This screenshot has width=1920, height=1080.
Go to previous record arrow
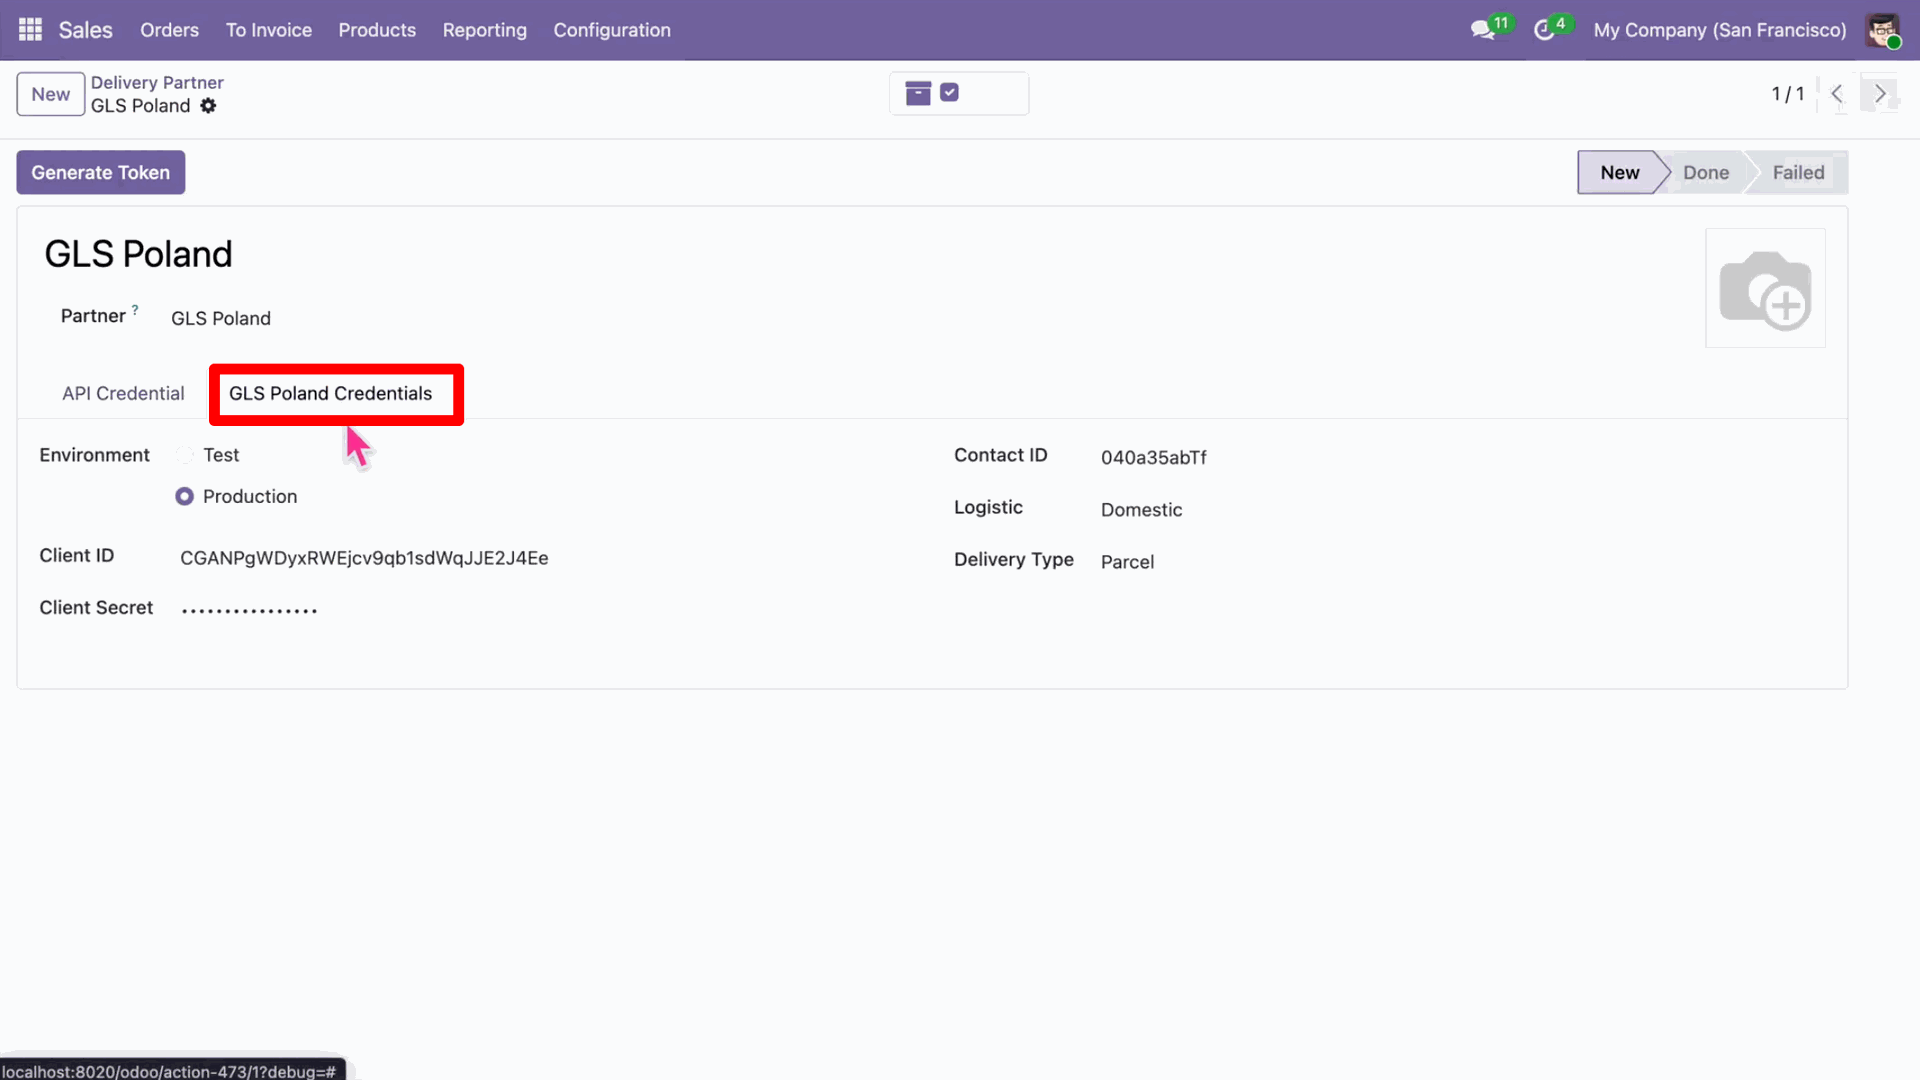tap(1837, 94)
